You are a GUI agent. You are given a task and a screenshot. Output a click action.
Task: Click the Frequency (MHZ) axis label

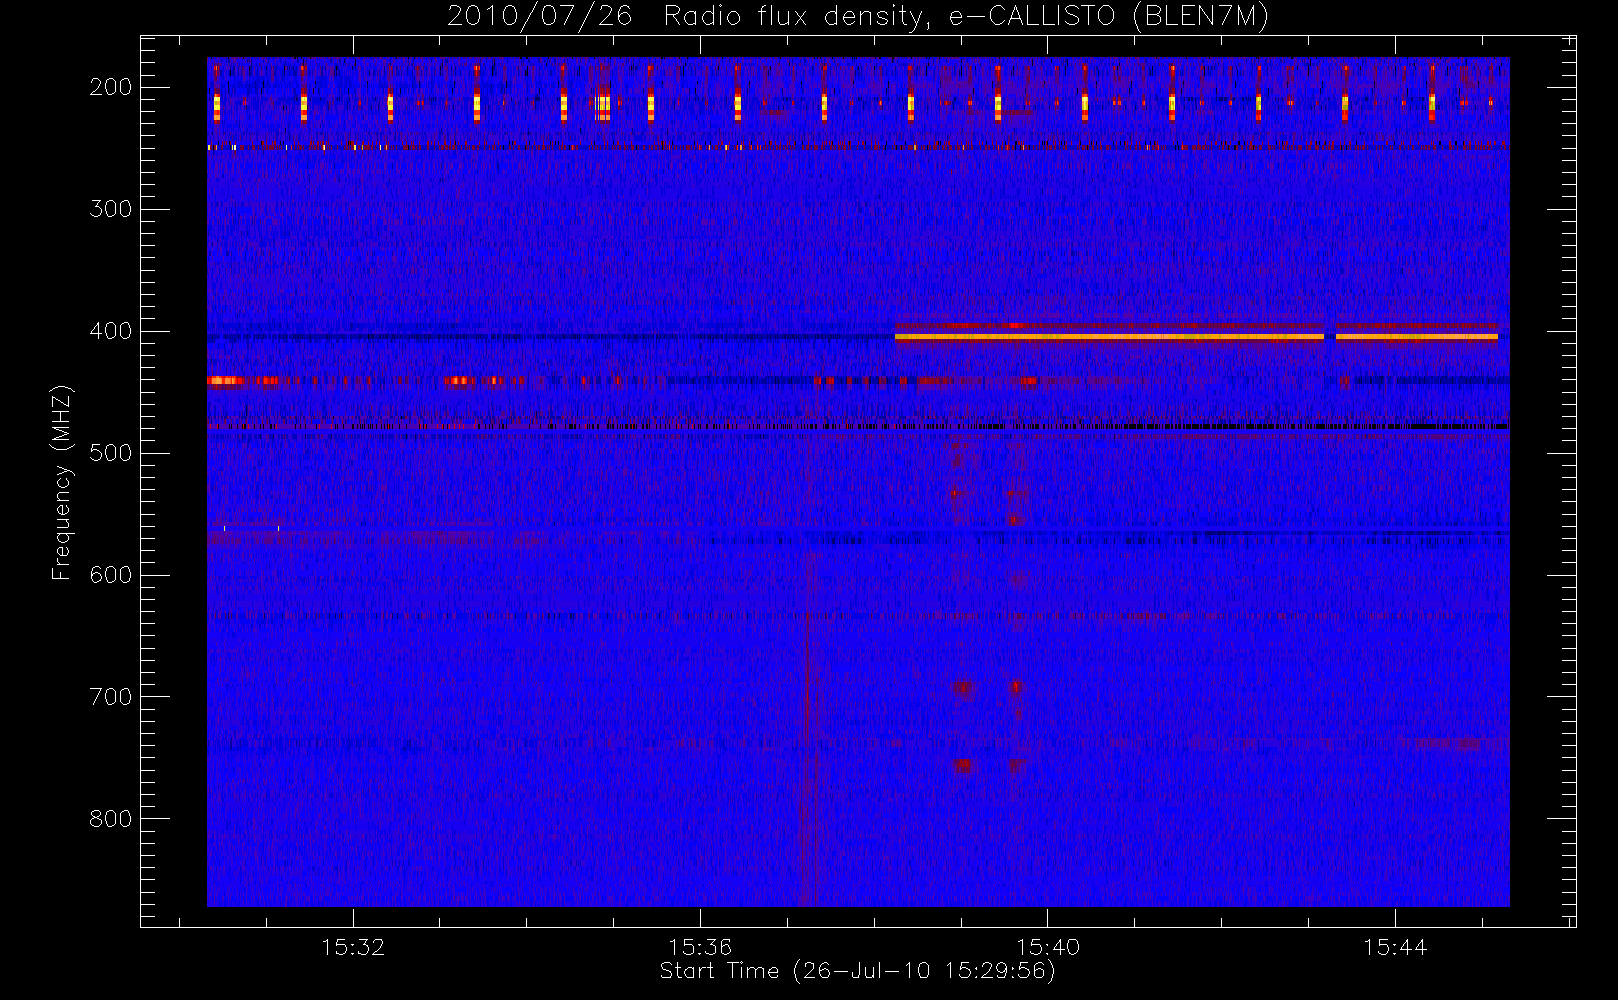point(62,482)
